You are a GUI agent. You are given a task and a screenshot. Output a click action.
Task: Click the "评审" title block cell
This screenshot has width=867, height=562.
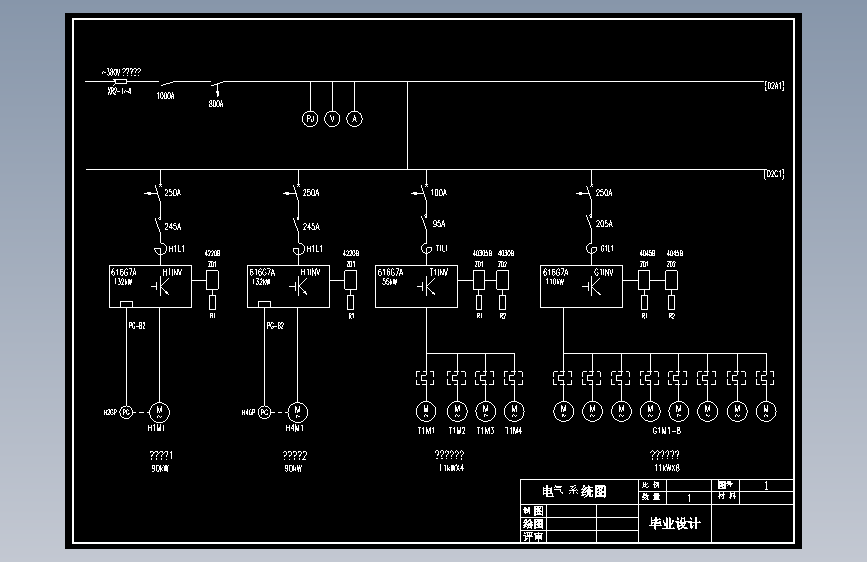534,537
